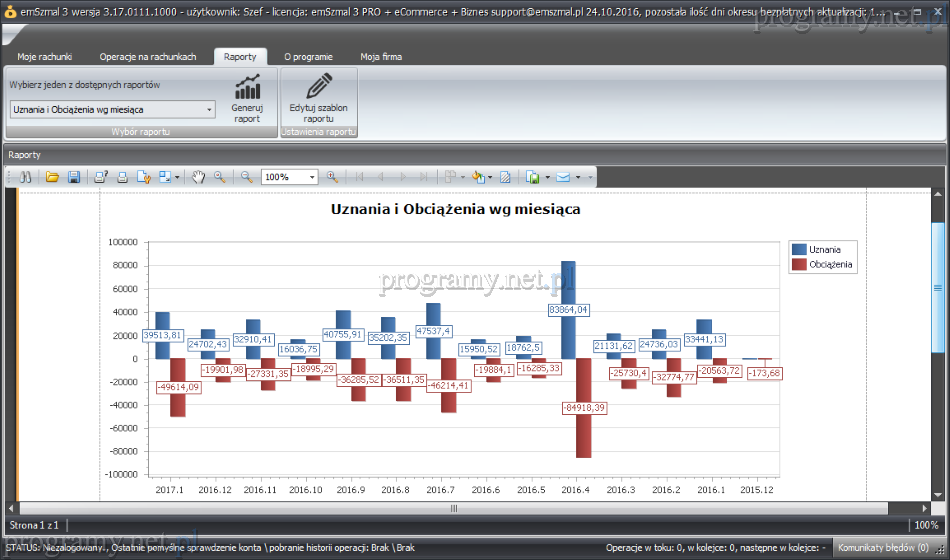Viewport: 950px width, 560px height.
Task: Click the Uznania blue legend swatch
Action: click(x=798, y=249)
